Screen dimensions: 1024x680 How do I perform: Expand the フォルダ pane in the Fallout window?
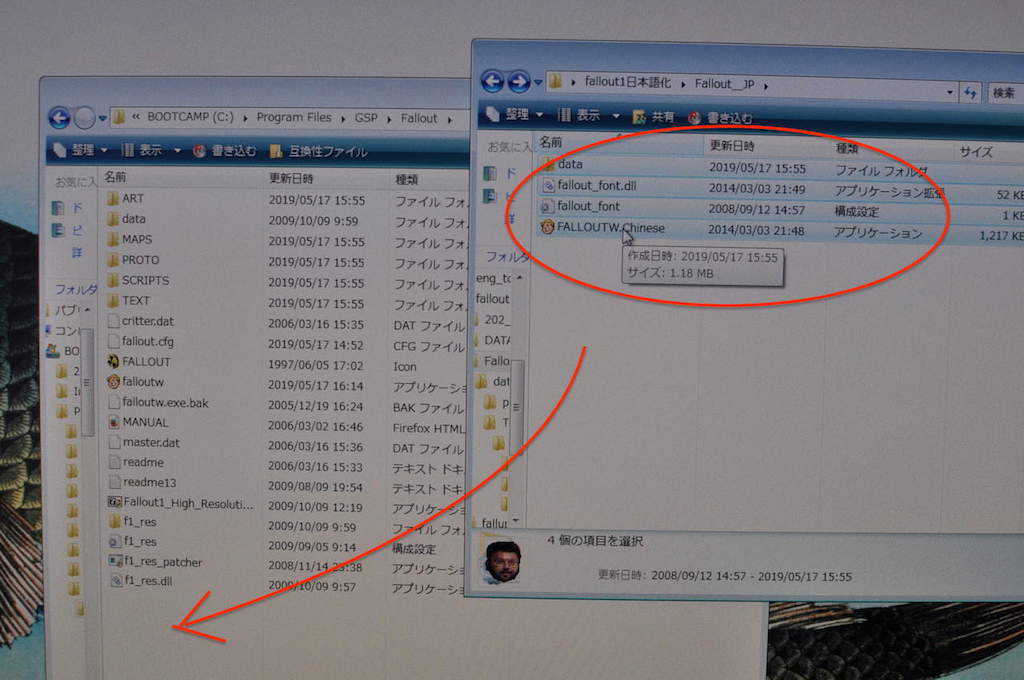(x=74, y=289)
